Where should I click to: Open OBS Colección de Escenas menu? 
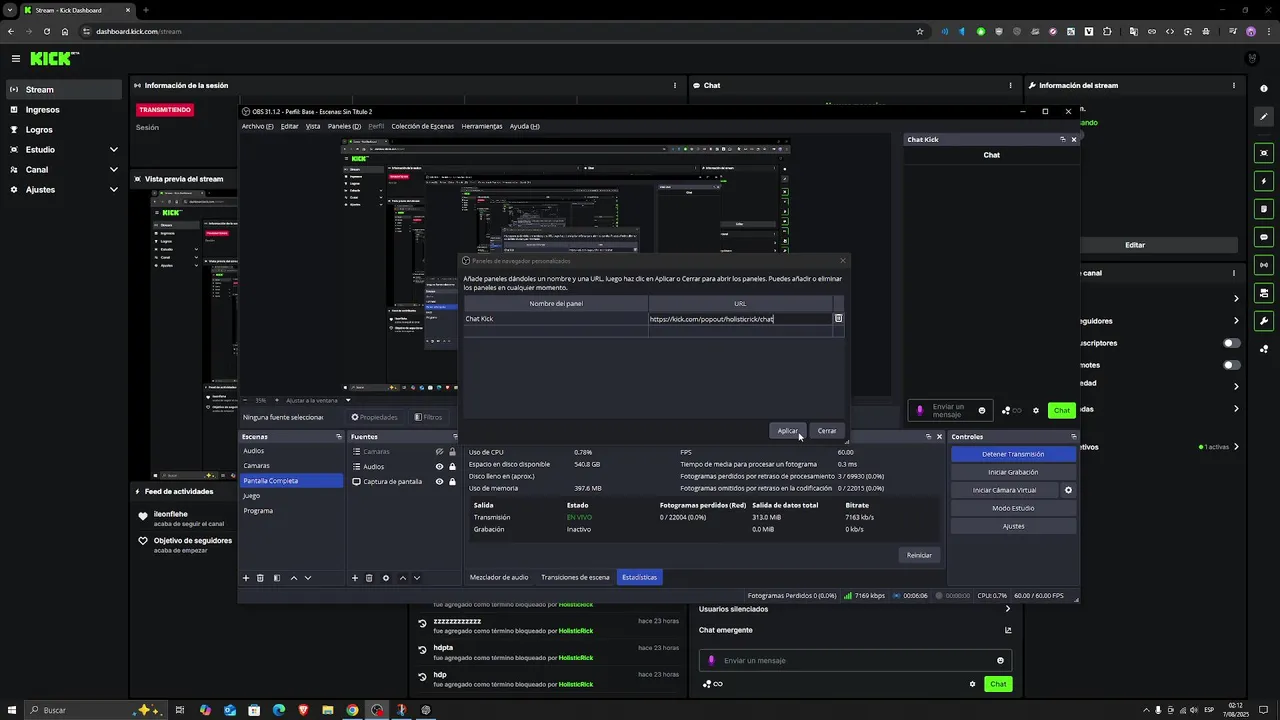pos(422,126)
